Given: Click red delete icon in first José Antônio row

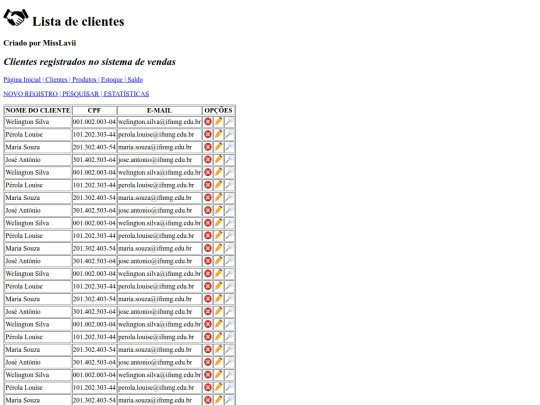Looking at the screenshot, I should (x=208, y=159).
